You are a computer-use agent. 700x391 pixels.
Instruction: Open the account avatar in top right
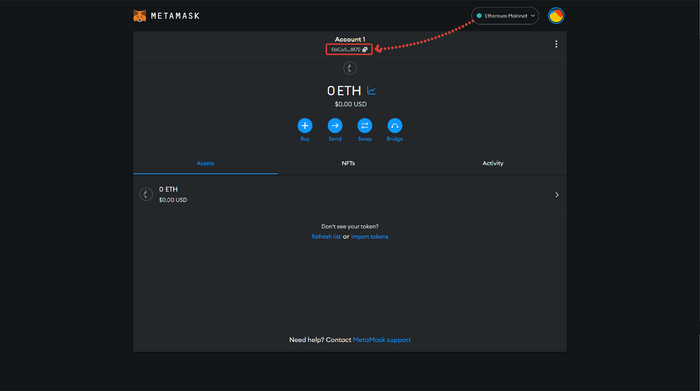click(556, 16)
